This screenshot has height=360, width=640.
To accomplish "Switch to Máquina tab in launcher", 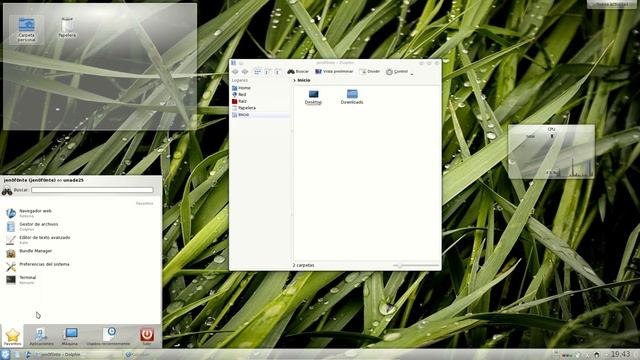I will coord(70,337).
